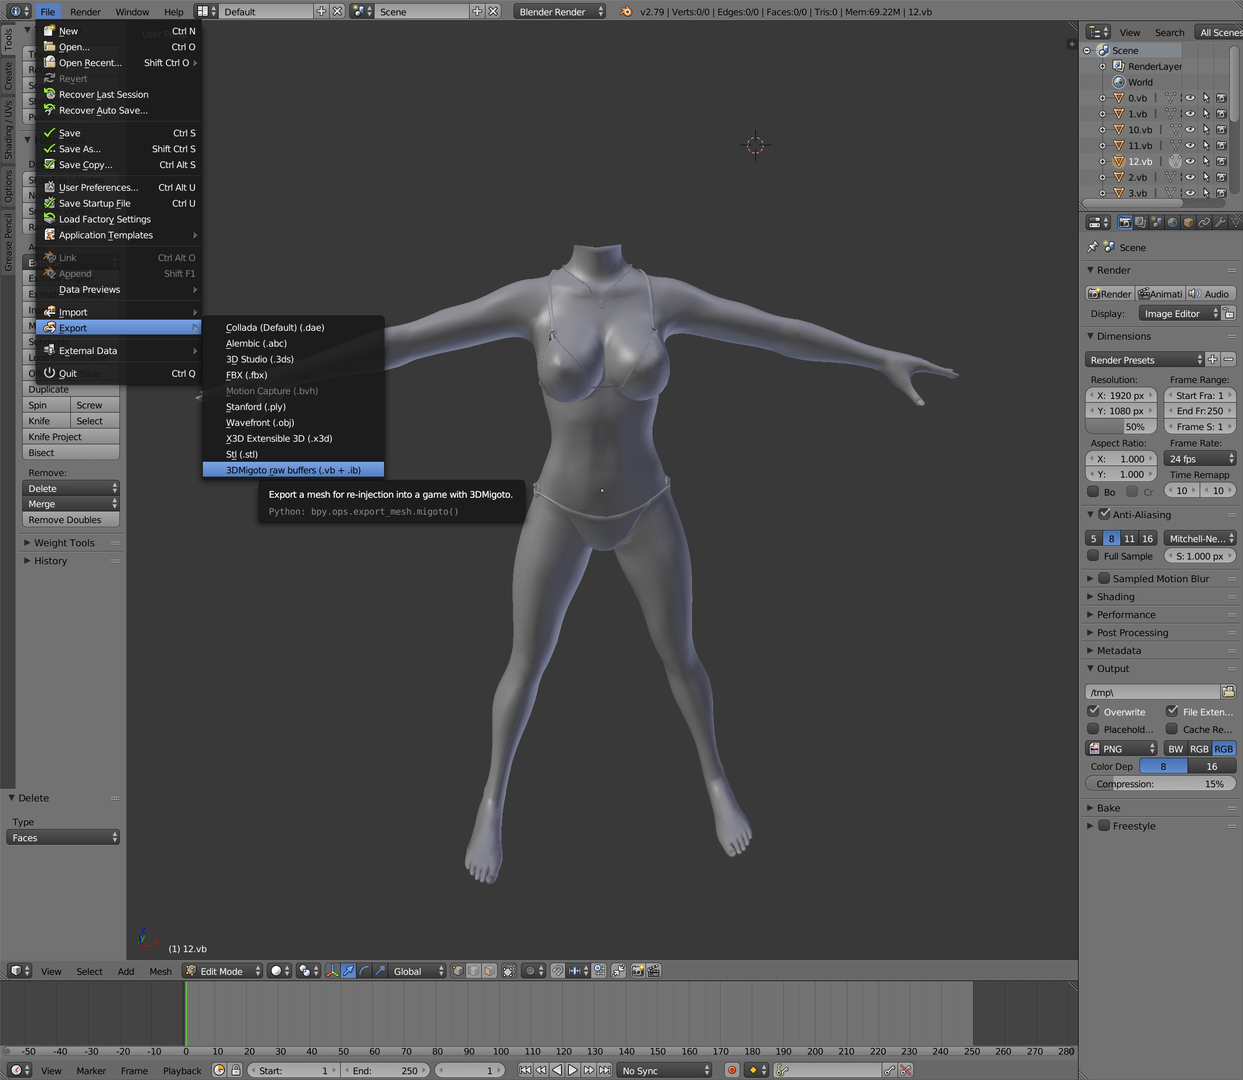The image size is (1243, 1080).
Task: Toggle snap magnet icon in 3D header
Action: (557, 971)
